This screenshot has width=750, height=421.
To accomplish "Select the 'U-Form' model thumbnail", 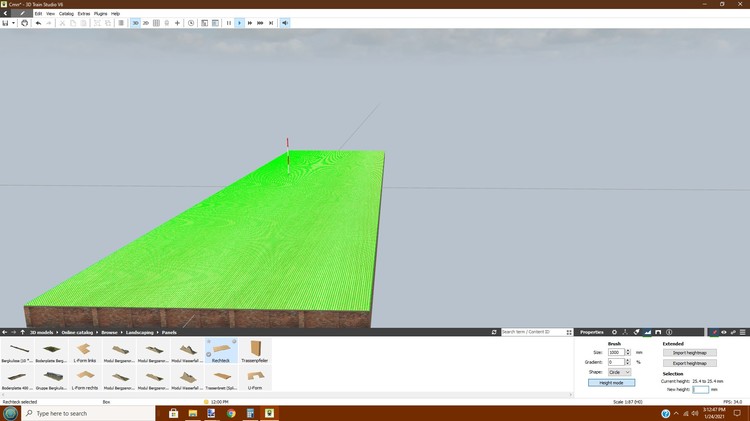I will (x=255, y=378).
